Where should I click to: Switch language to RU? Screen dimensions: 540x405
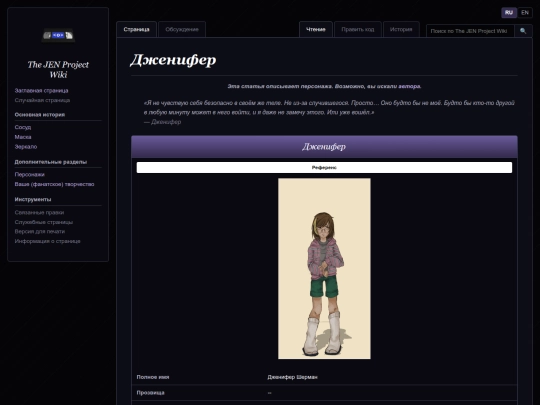(509, 13)
